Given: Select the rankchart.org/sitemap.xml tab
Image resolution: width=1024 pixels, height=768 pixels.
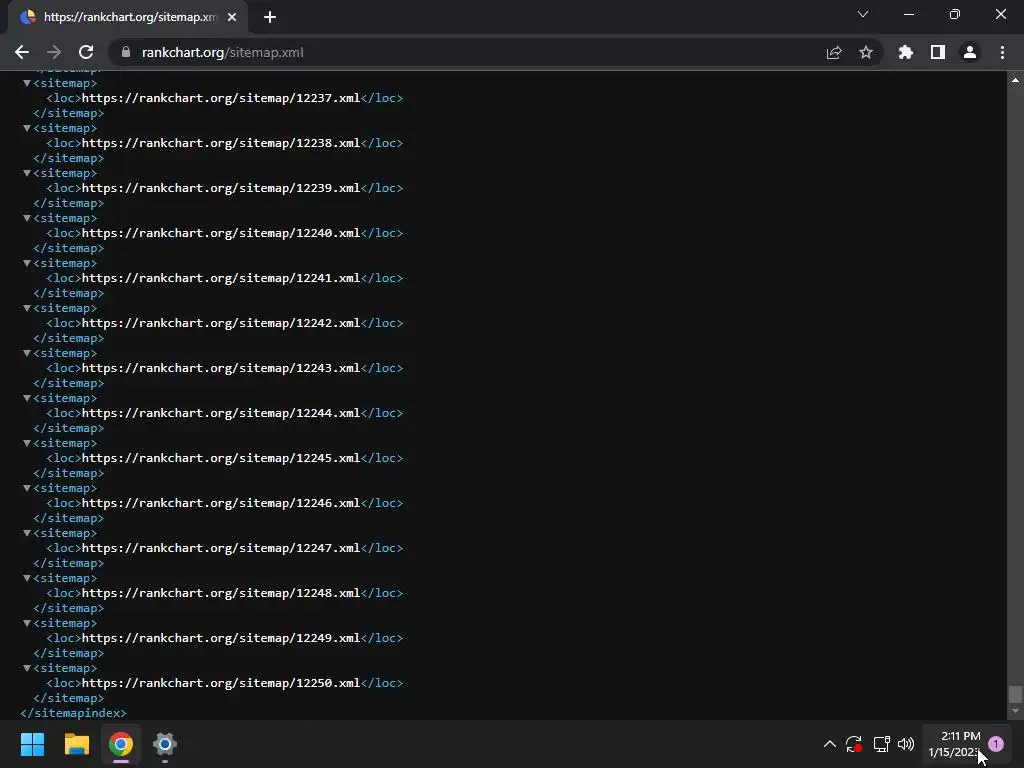Looking at the screenshot, I should click(x=128, y=18).
